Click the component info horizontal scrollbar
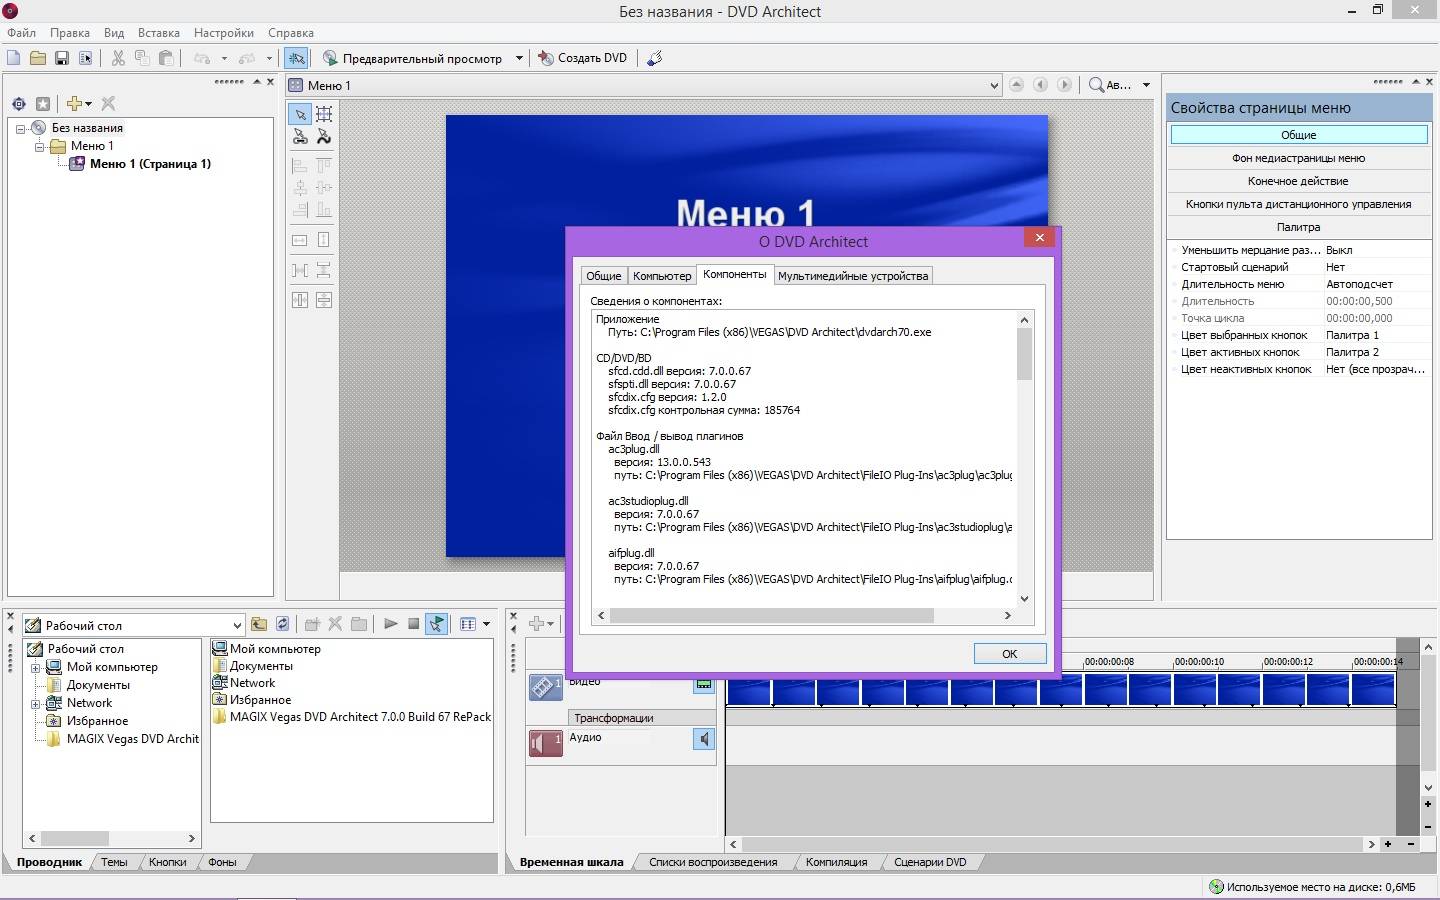Image resolution: width=1440 pixels, height=900 pixels. [771, 616]
